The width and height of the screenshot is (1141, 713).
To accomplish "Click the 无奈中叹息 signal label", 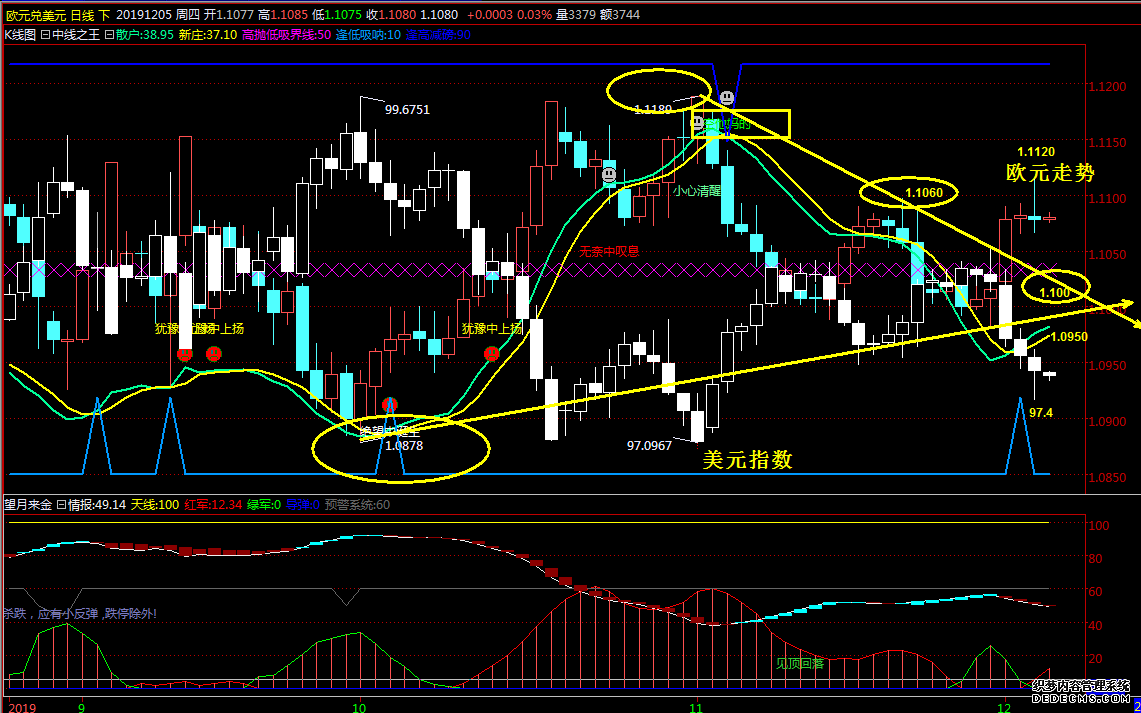I will (x=609, y=252).
